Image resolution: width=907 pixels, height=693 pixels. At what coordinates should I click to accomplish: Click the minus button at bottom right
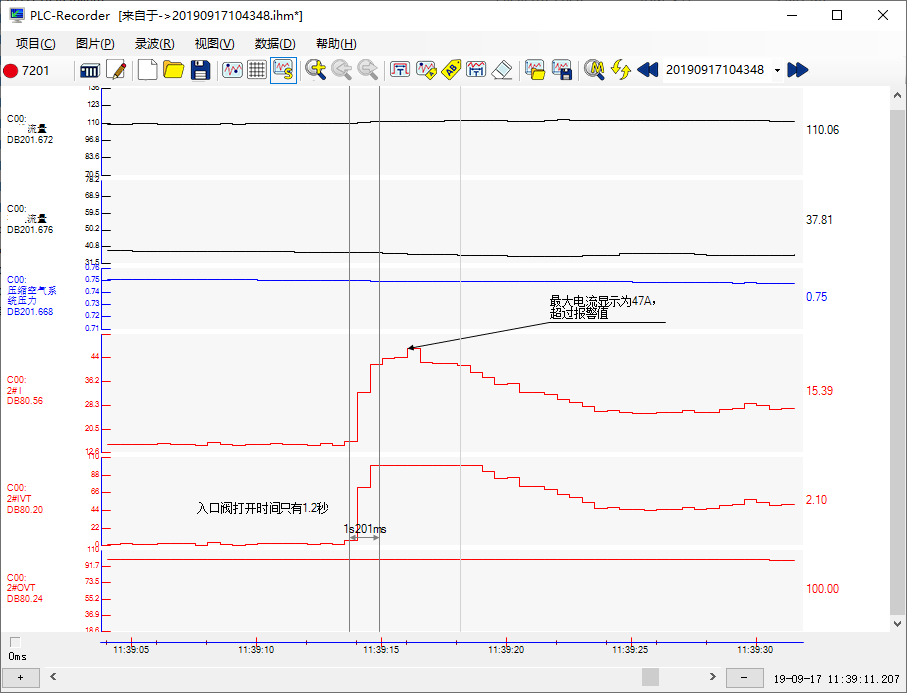point(744,677)
